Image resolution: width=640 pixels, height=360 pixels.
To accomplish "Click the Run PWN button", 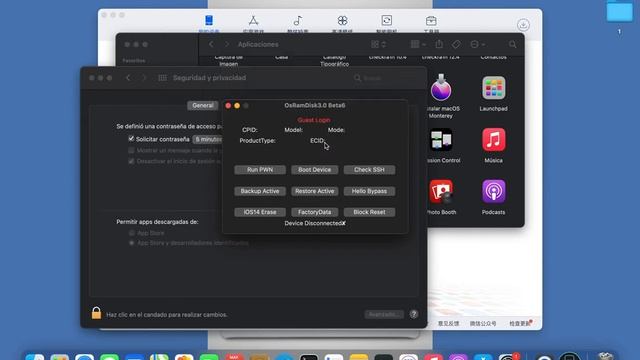I will point(260,169).
